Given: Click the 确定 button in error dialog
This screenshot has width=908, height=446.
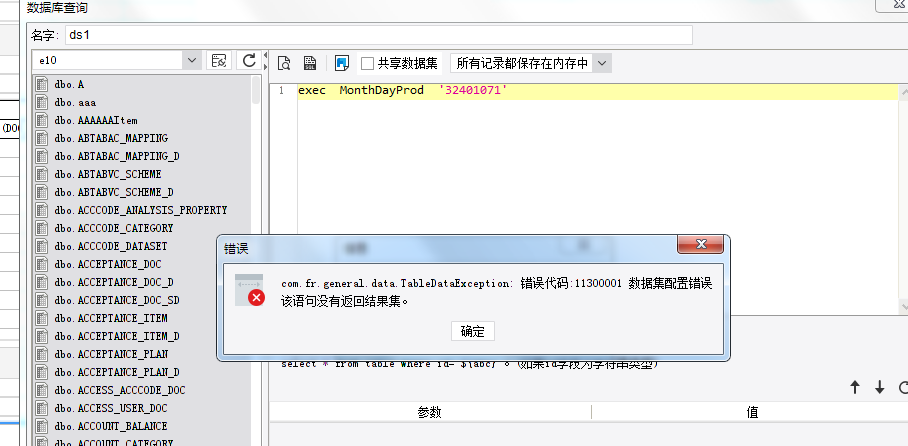Looking at the screenshot, I should point(473,331).
